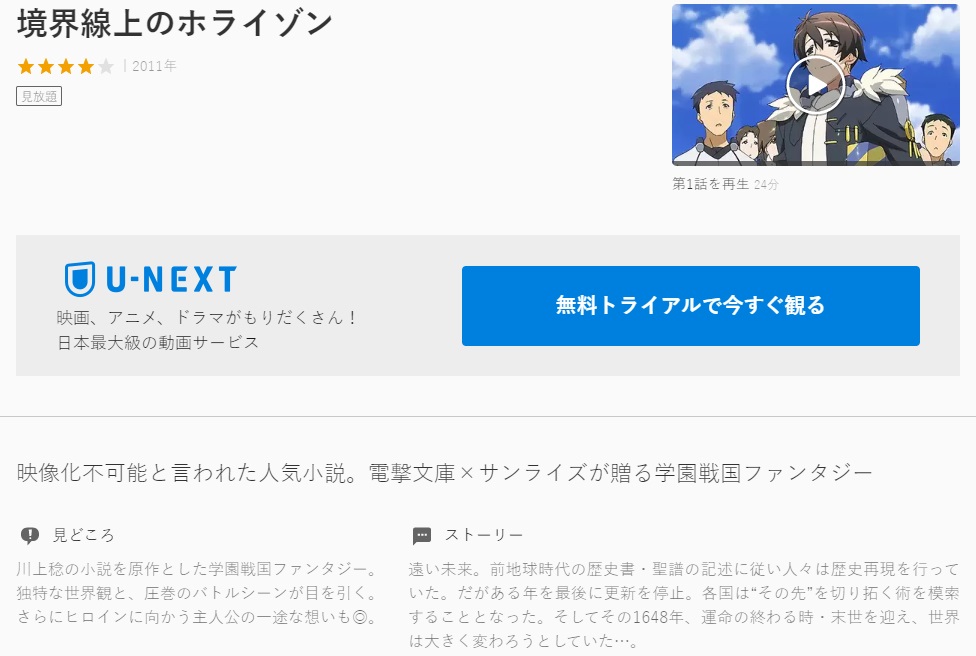The image size is (976, 656).
Task: Click the first gold rating star
Action: point(26,66)
